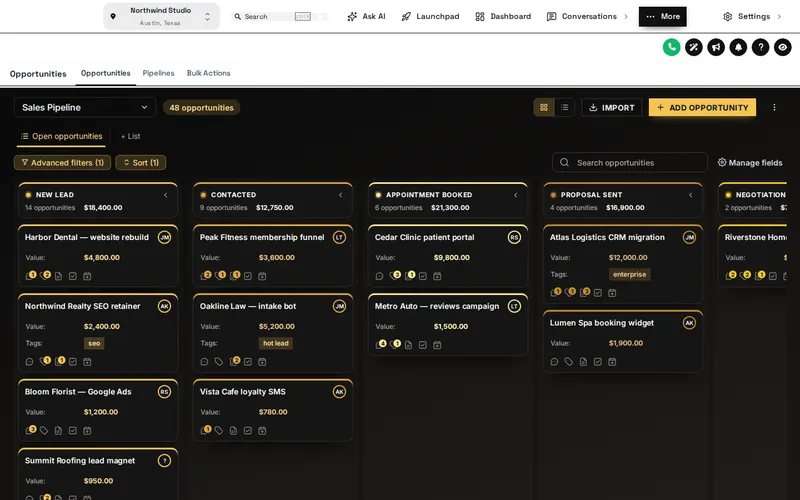Select the underlined Opportunities tab
Viewport: 800px width, 500px height.
106,73
